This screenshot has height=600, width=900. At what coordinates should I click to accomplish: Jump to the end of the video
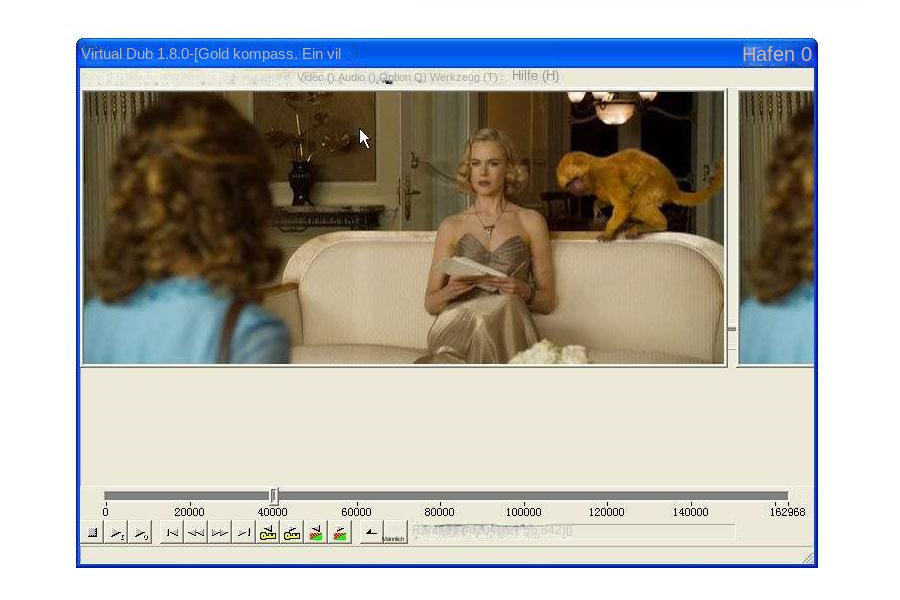244,533
